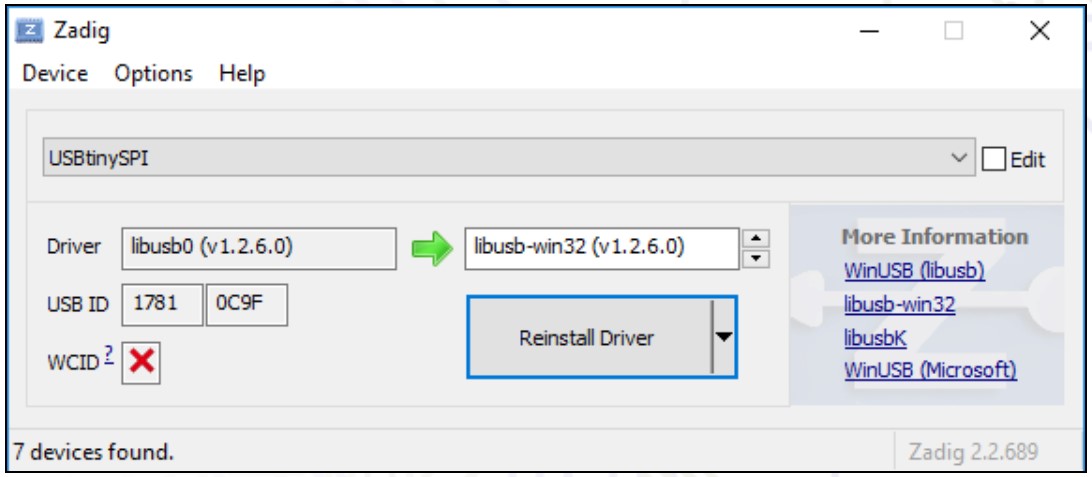The height and width of the screenshot is (477, 1092).
Task: Click the USB product ID field 0C9F
Action: click(x=246, y=307)
